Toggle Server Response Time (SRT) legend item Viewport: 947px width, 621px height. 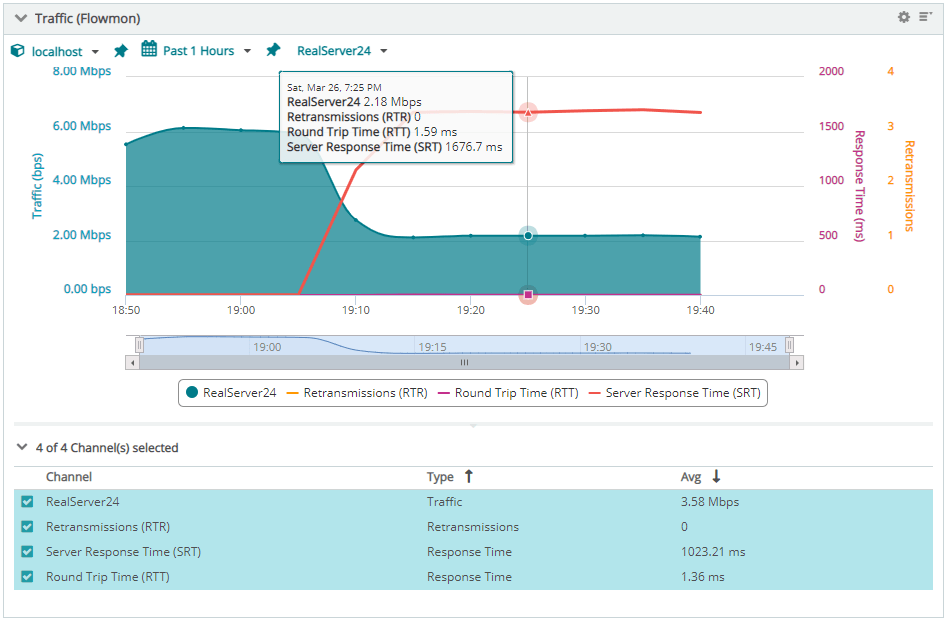(x=675, y=393)
